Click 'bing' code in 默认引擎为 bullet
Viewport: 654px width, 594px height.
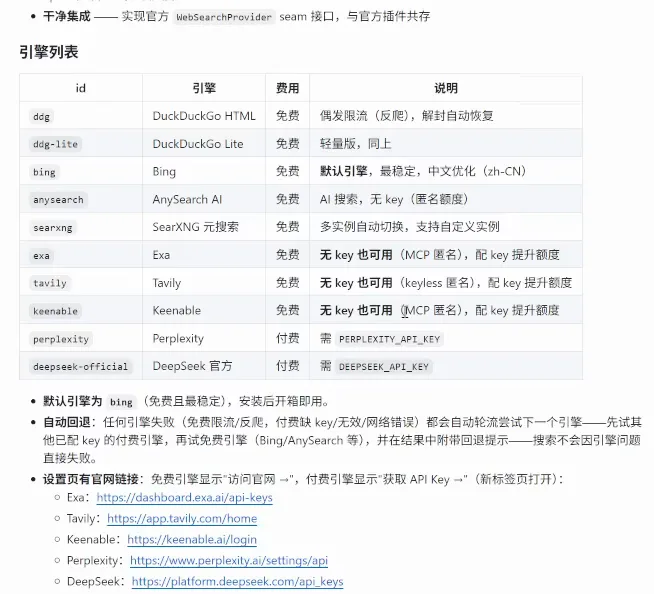[121, 402]
